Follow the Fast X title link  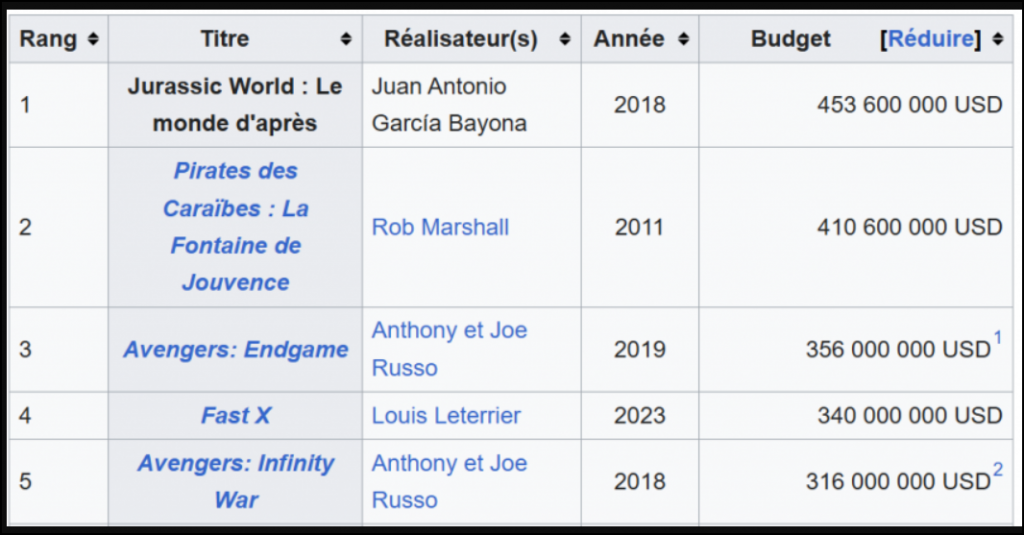point(236,415)
